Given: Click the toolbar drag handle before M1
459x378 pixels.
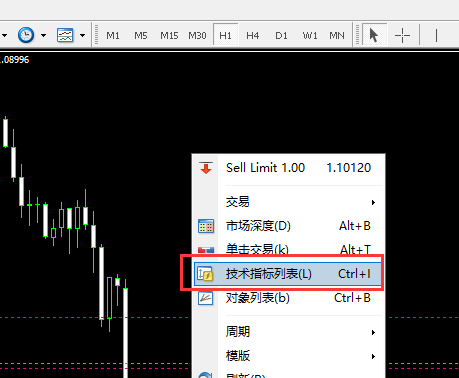Looking at the screenshot, I should point(96,35).
